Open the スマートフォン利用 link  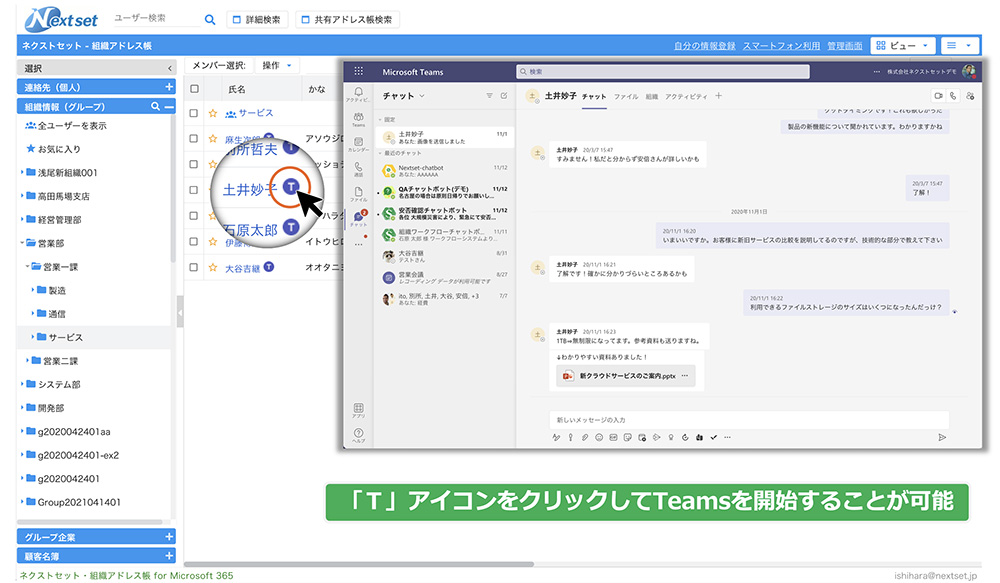click(x=781, y=46)
